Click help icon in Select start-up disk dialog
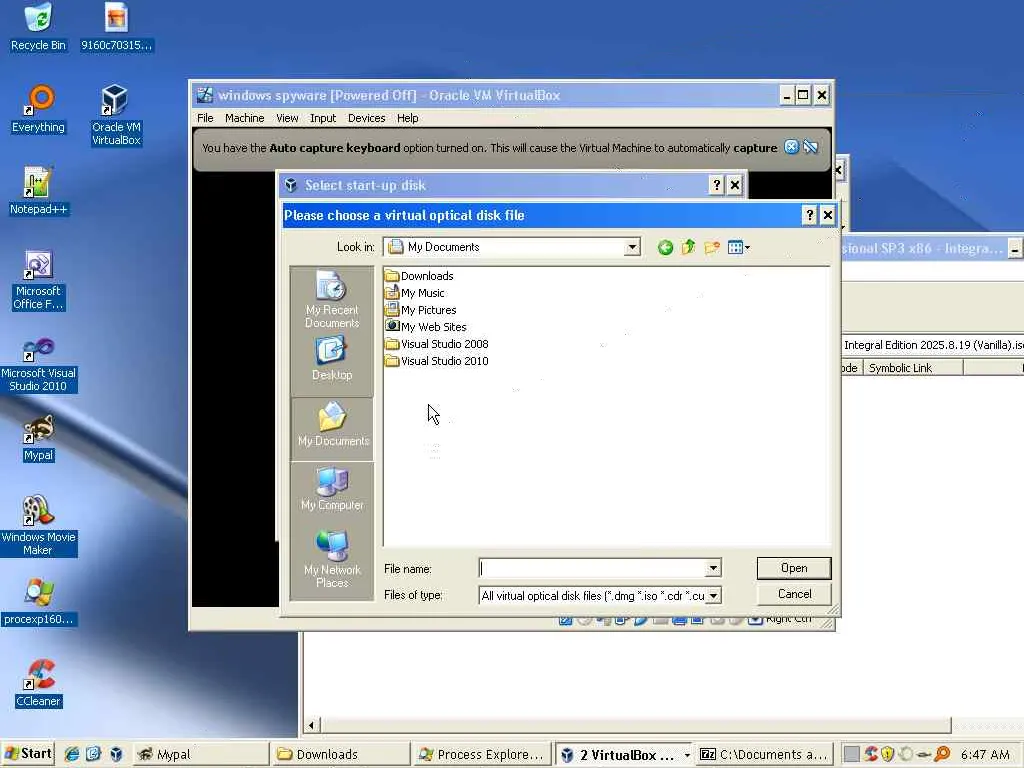This screenshot has width=1024, height=768. point(716,185)
